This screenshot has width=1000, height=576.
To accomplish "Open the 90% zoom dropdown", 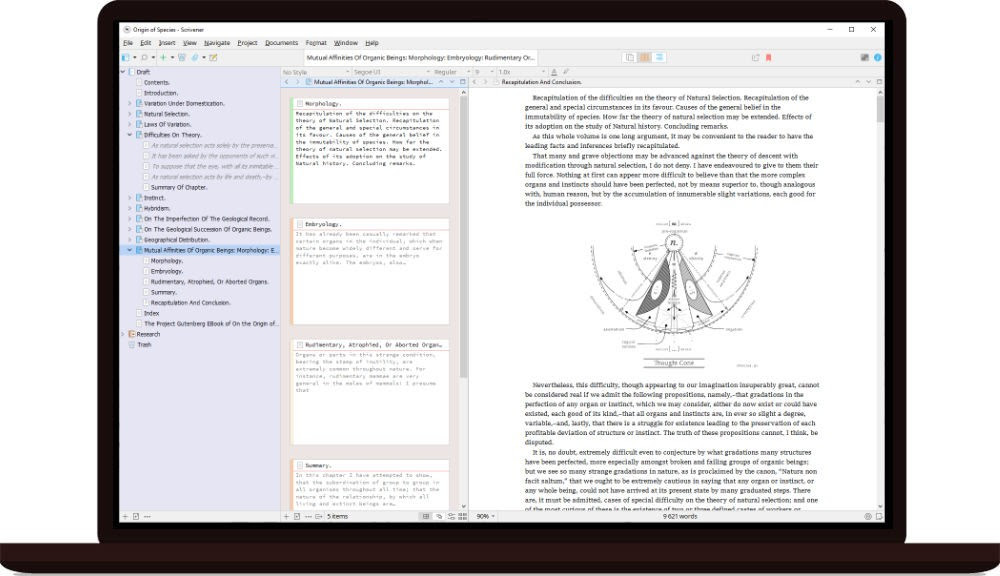I will (x=485, y=517).
